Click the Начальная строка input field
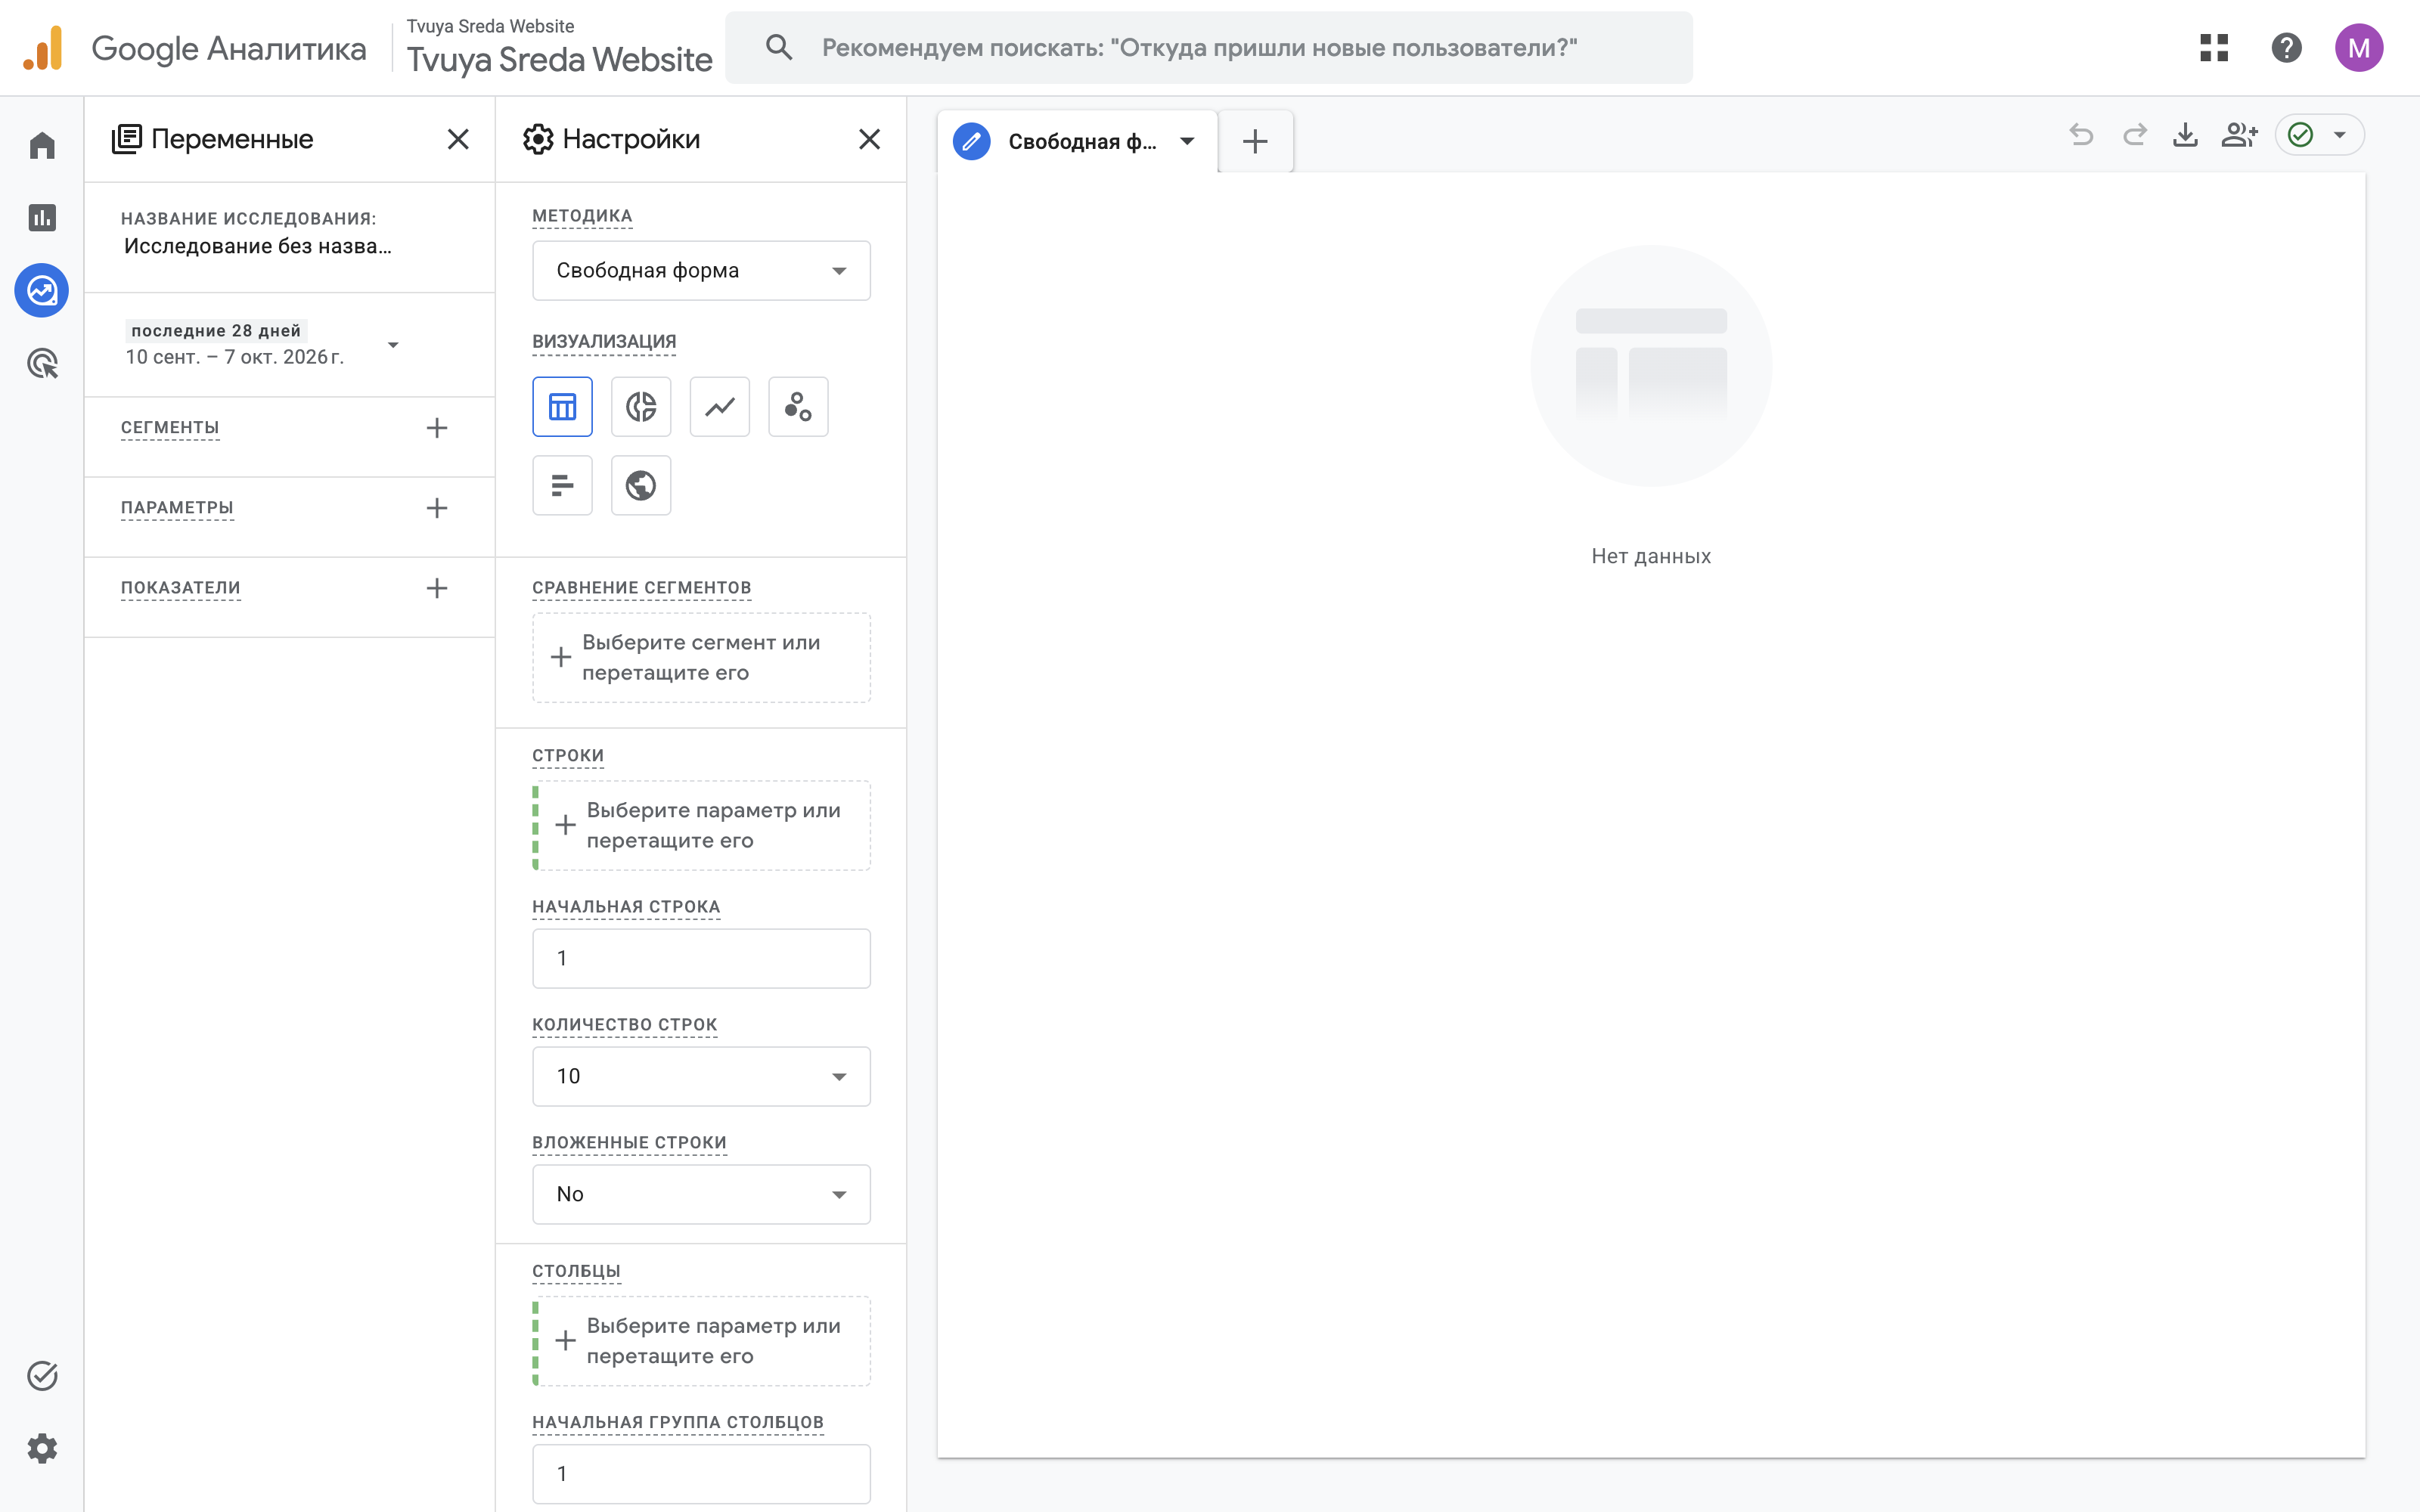Screen dimensions: 2420x1512 701,958
